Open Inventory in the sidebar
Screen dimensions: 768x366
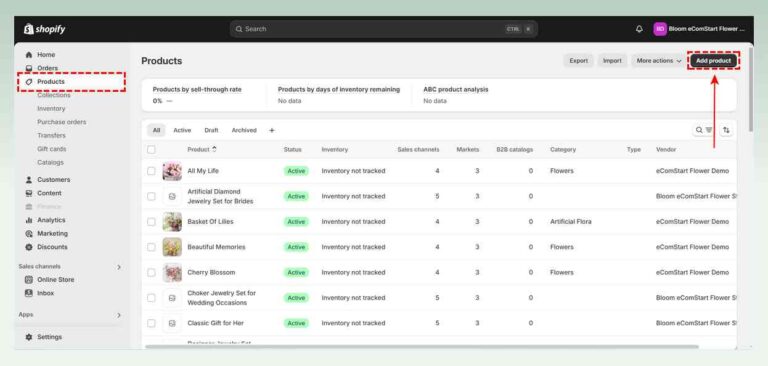51,109
